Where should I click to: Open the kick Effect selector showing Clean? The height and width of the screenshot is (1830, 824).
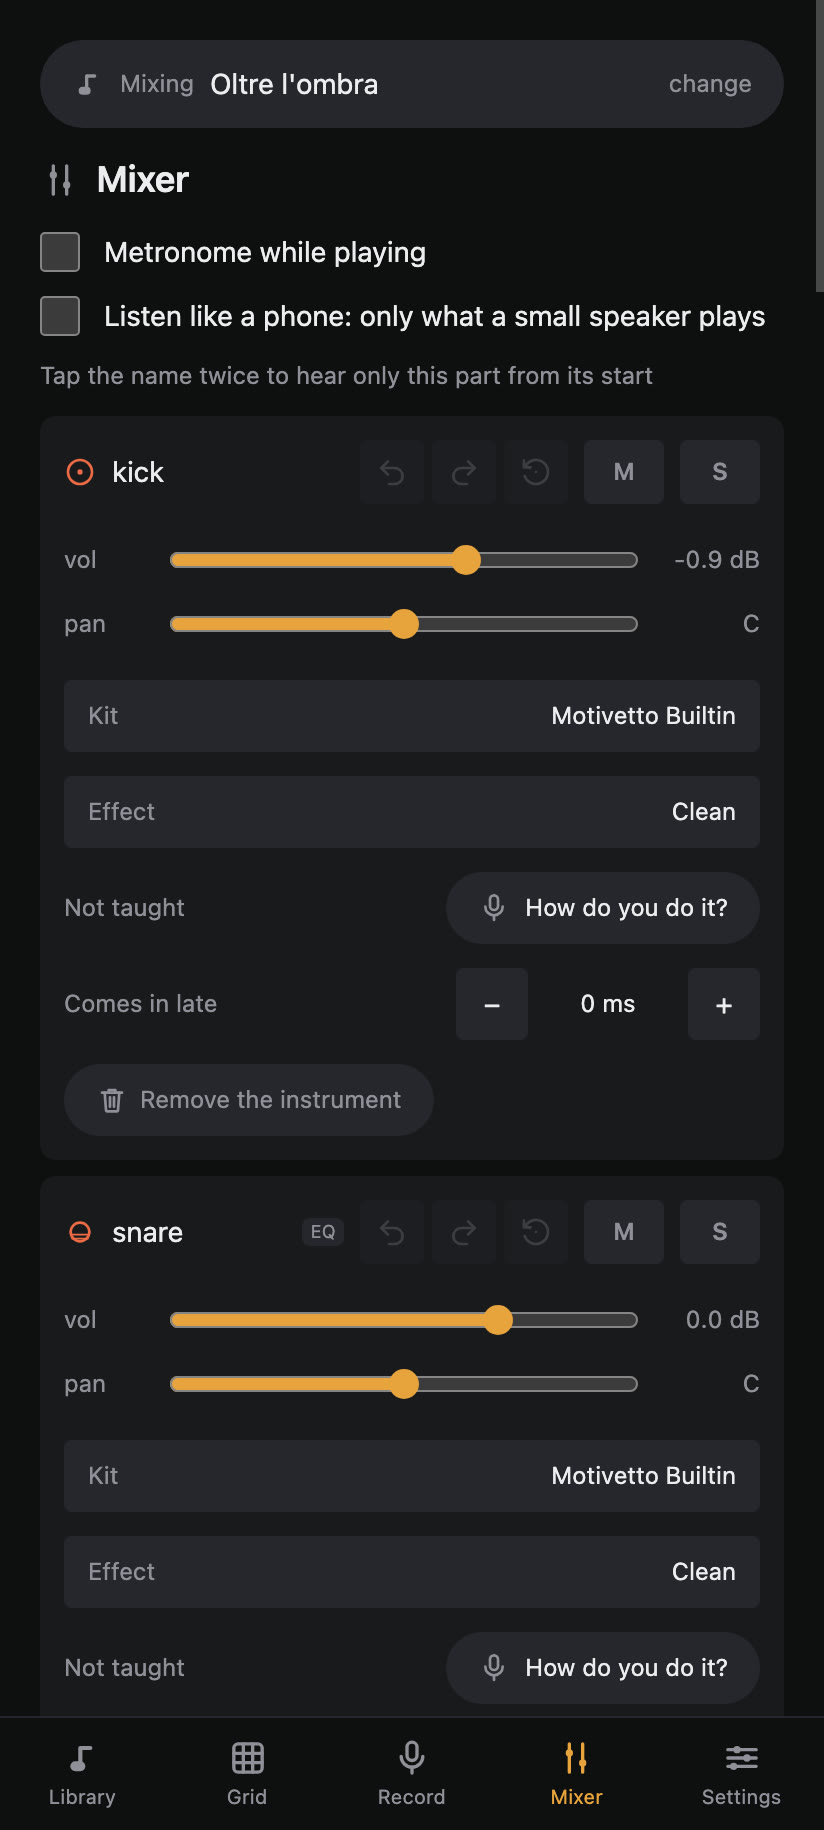tap(412, 812)
